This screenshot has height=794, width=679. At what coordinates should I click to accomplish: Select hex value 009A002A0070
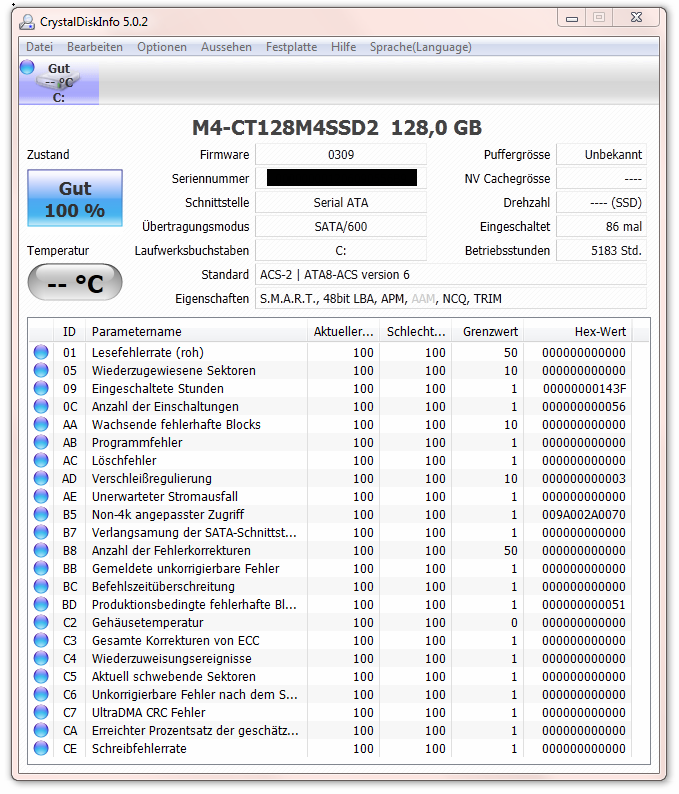(584, 514)
